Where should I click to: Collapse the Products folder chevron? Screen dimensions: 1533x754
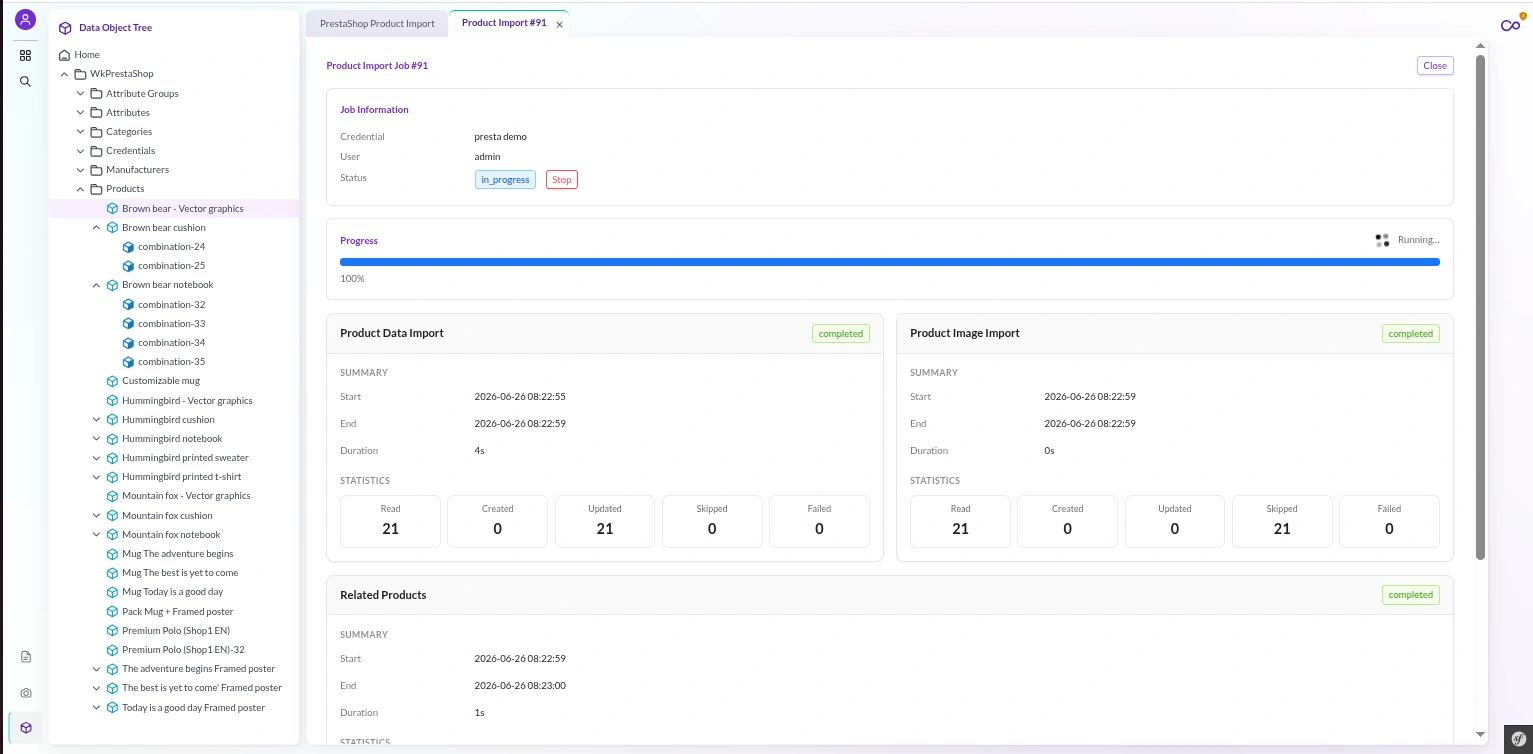(81, 189)
